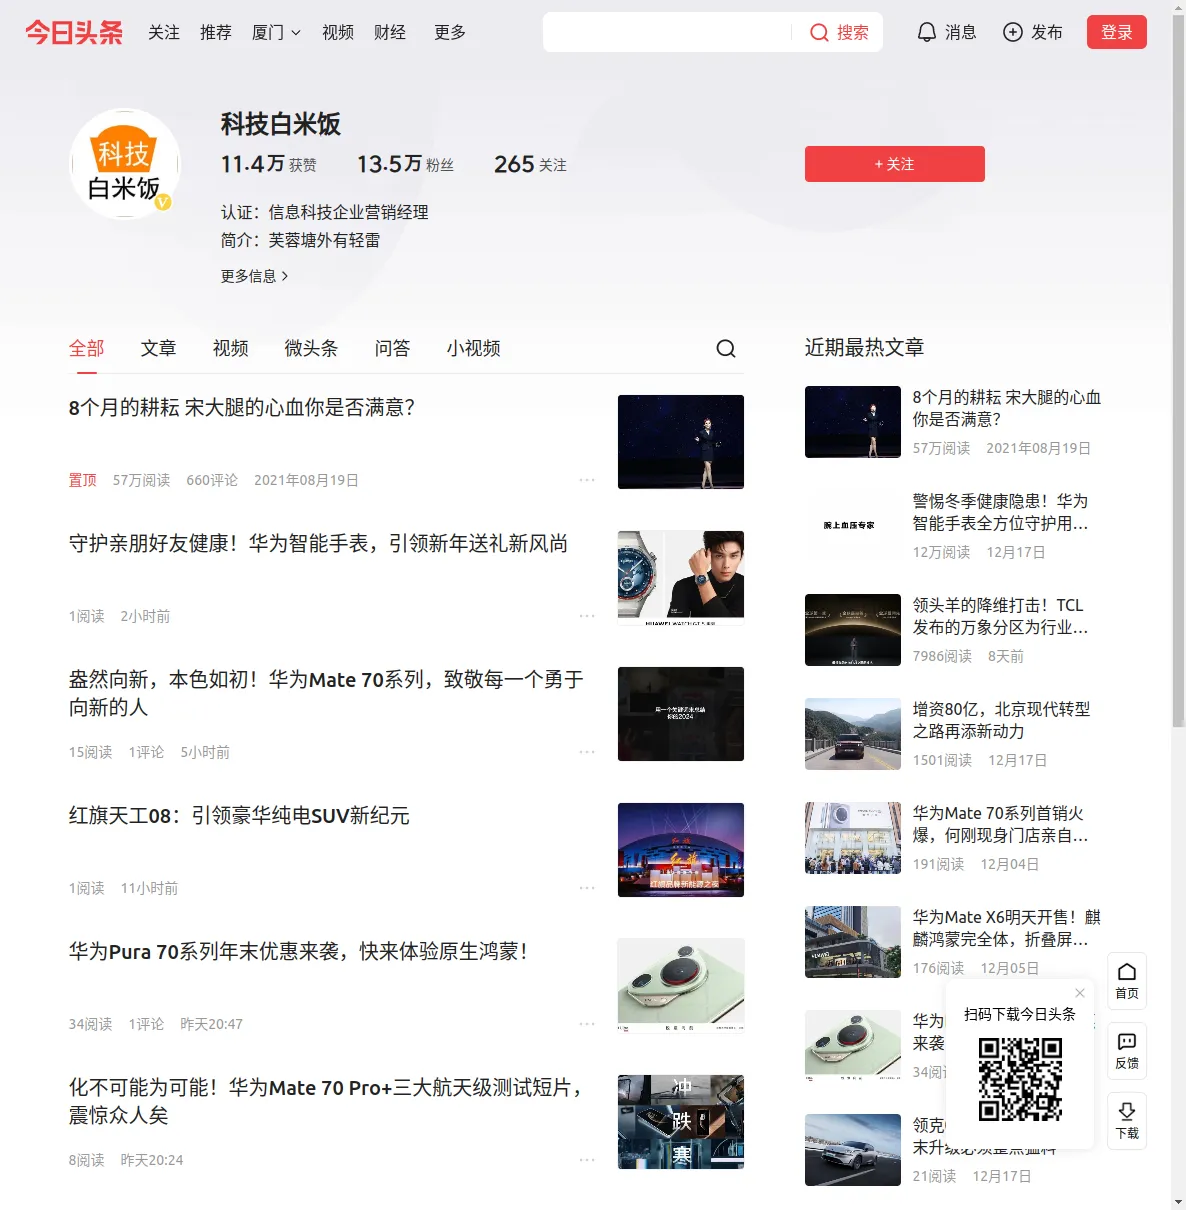Click the red + 关注 follow button

[895, 164]
